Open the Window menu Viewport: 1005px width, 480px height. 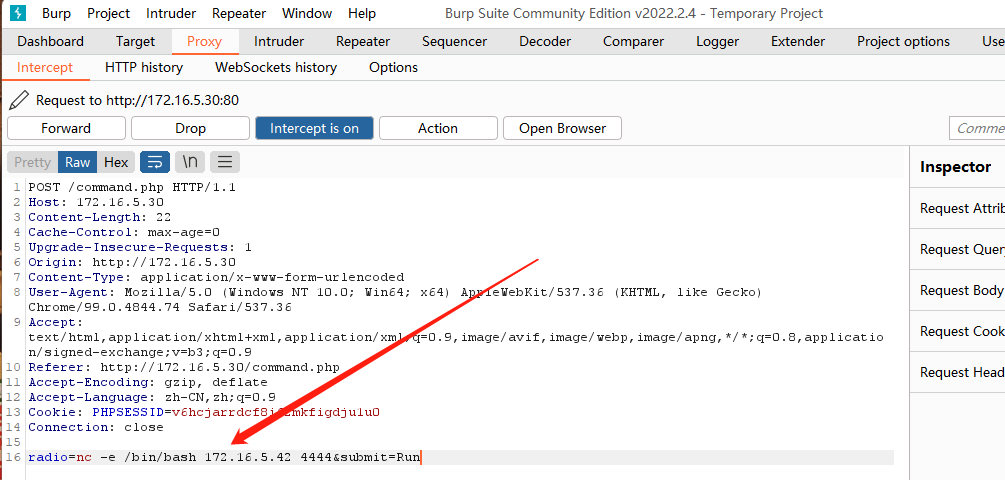307,13
